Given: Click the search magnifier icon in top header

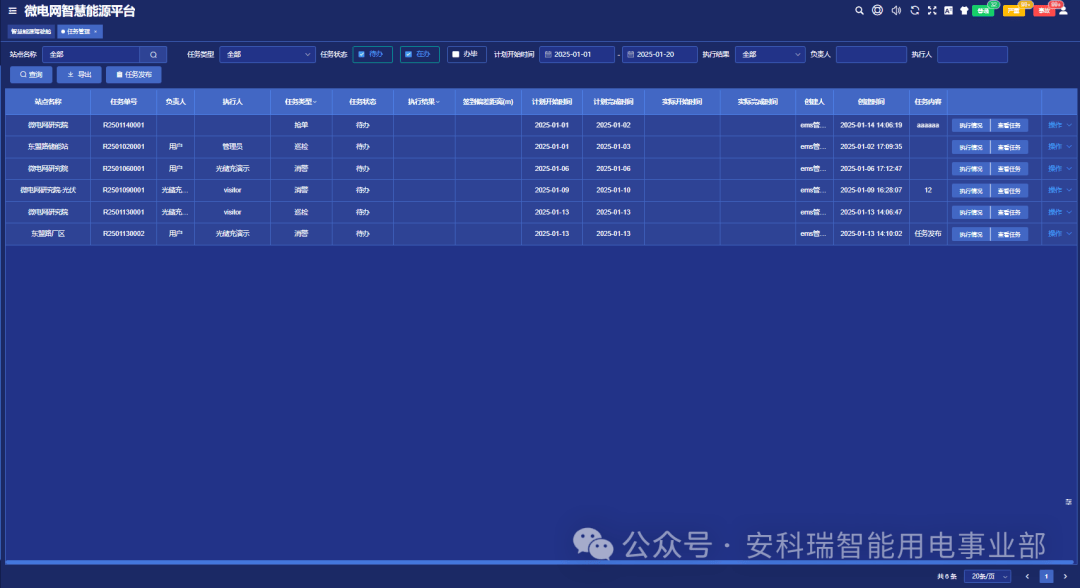Looking at the screenshot, I should pos(859,10).
